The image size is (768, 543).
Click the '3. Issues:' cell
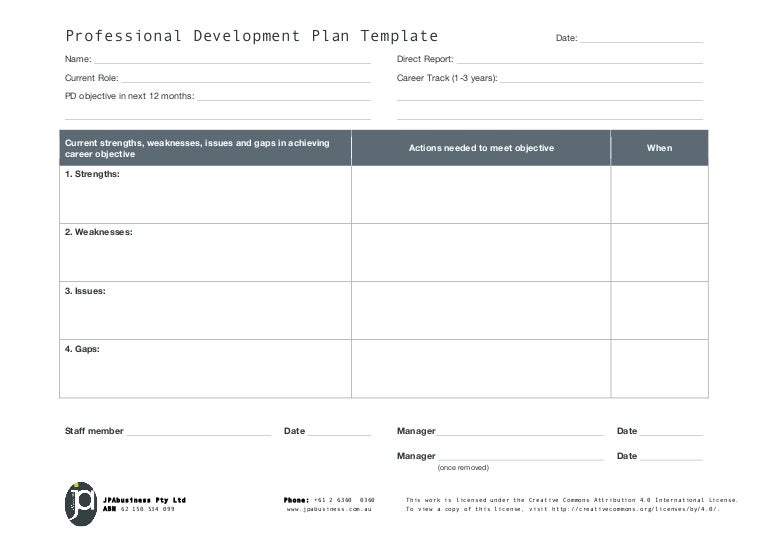coord(205,310)
